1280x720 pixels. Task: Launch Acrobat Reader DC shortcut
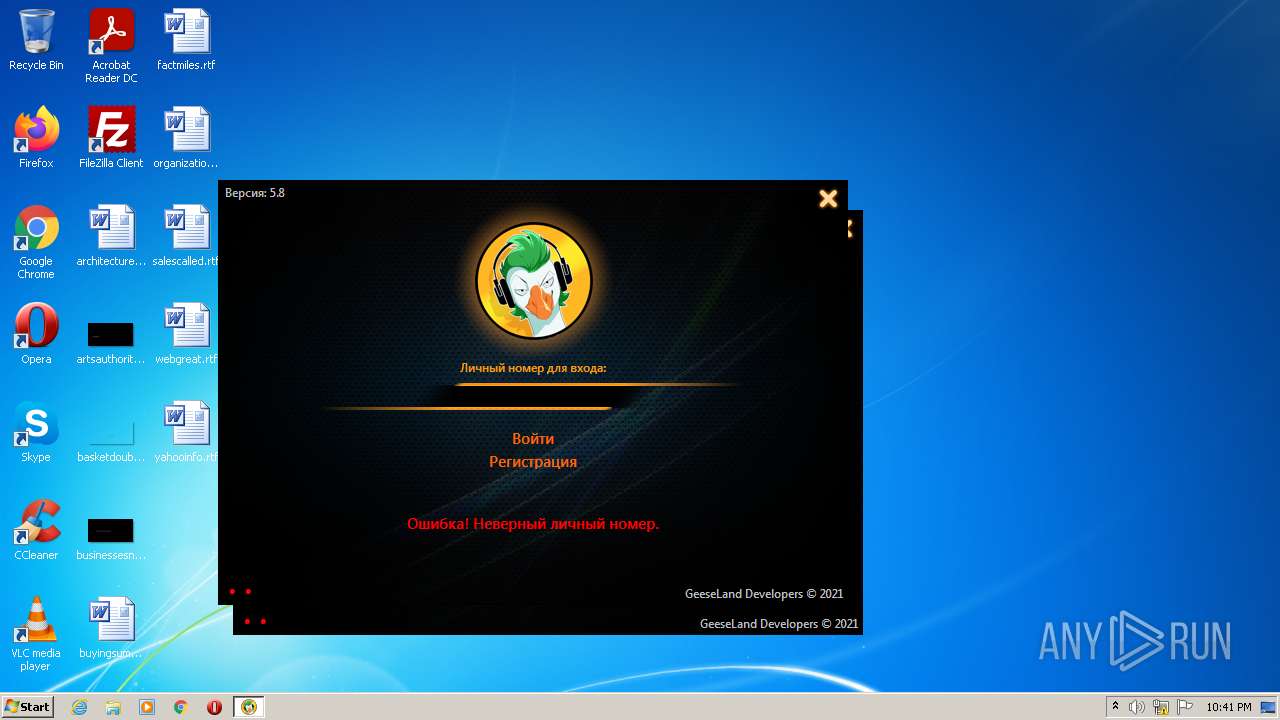click(111, 46)
